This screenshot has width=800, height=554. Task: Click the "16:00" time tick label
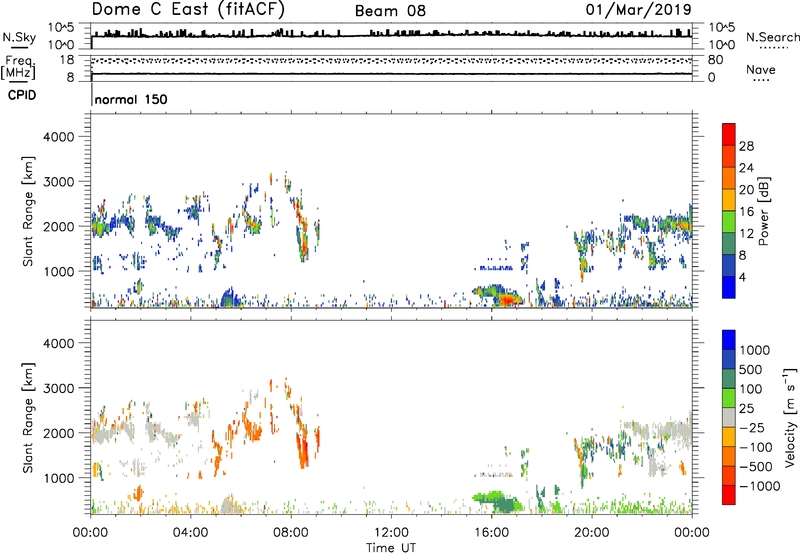pos(491,533)
